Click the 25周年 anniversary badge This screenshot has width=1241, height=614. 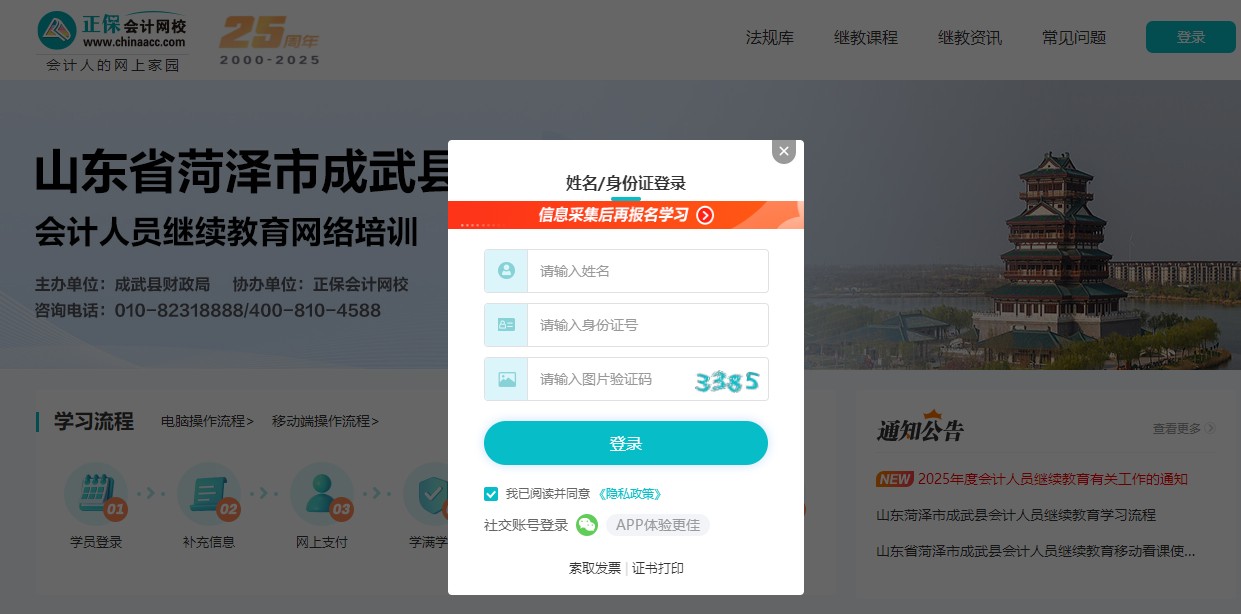[x=268, y=38]
